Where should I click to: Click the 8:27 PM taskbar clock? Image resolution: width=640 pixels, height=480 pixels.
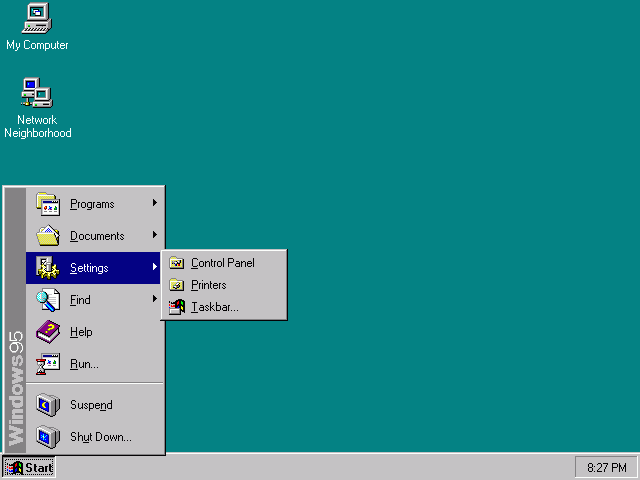tap(607, 468)
